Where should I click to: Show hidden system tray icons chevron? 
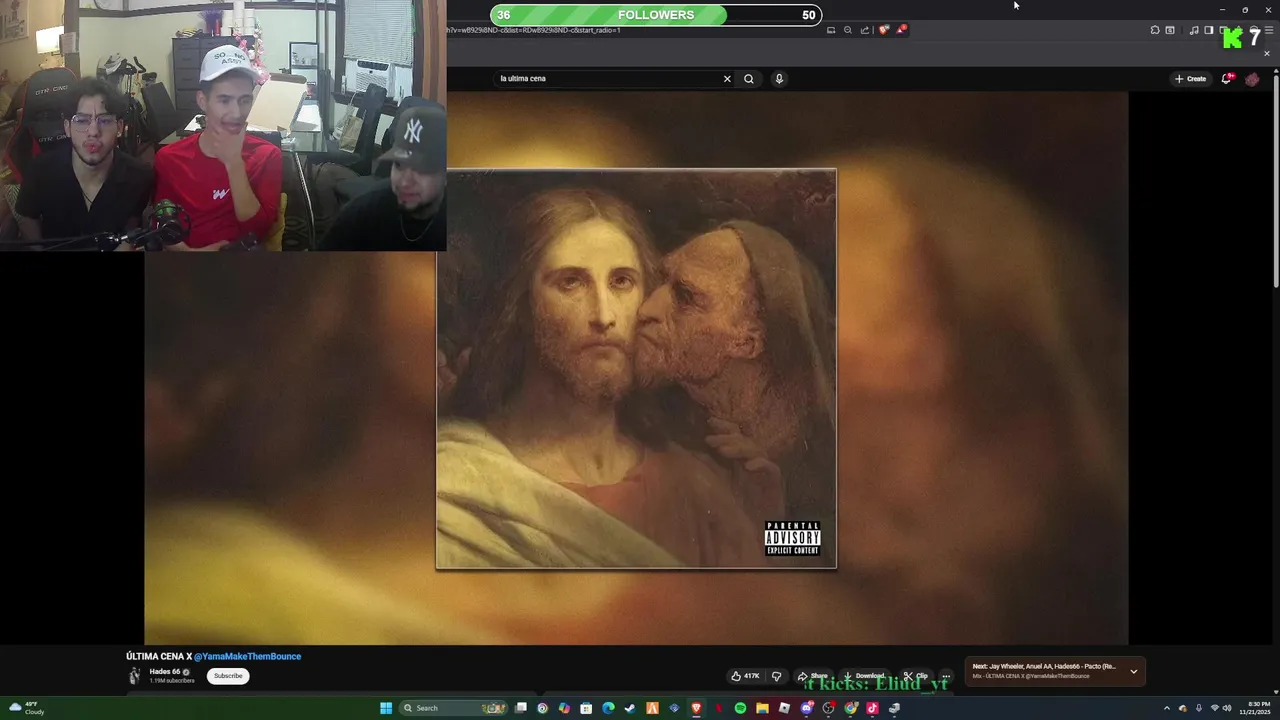(1166, 708)
